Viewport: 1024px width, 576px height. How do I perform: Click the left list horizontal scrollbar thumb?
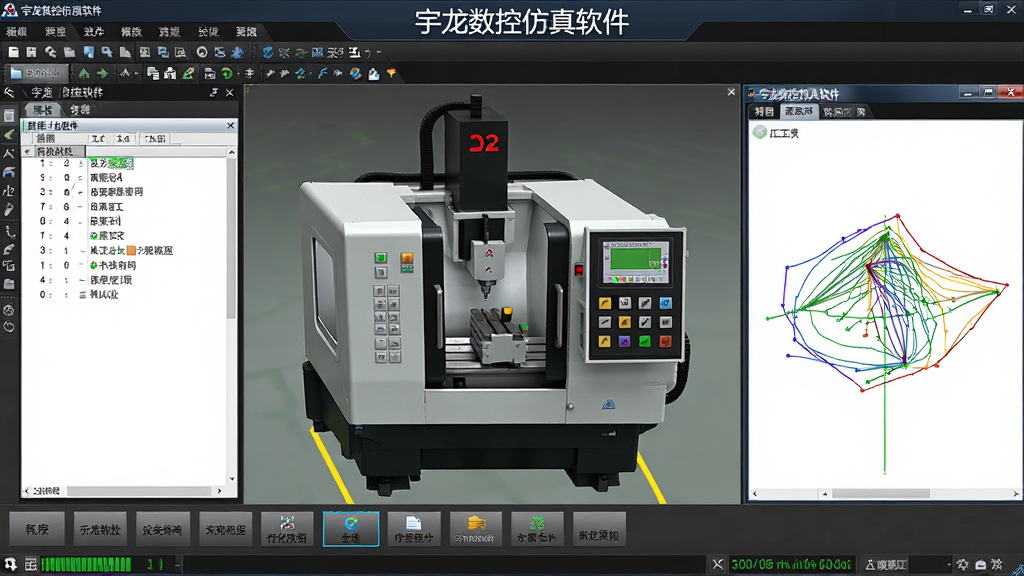click(138, 490)
